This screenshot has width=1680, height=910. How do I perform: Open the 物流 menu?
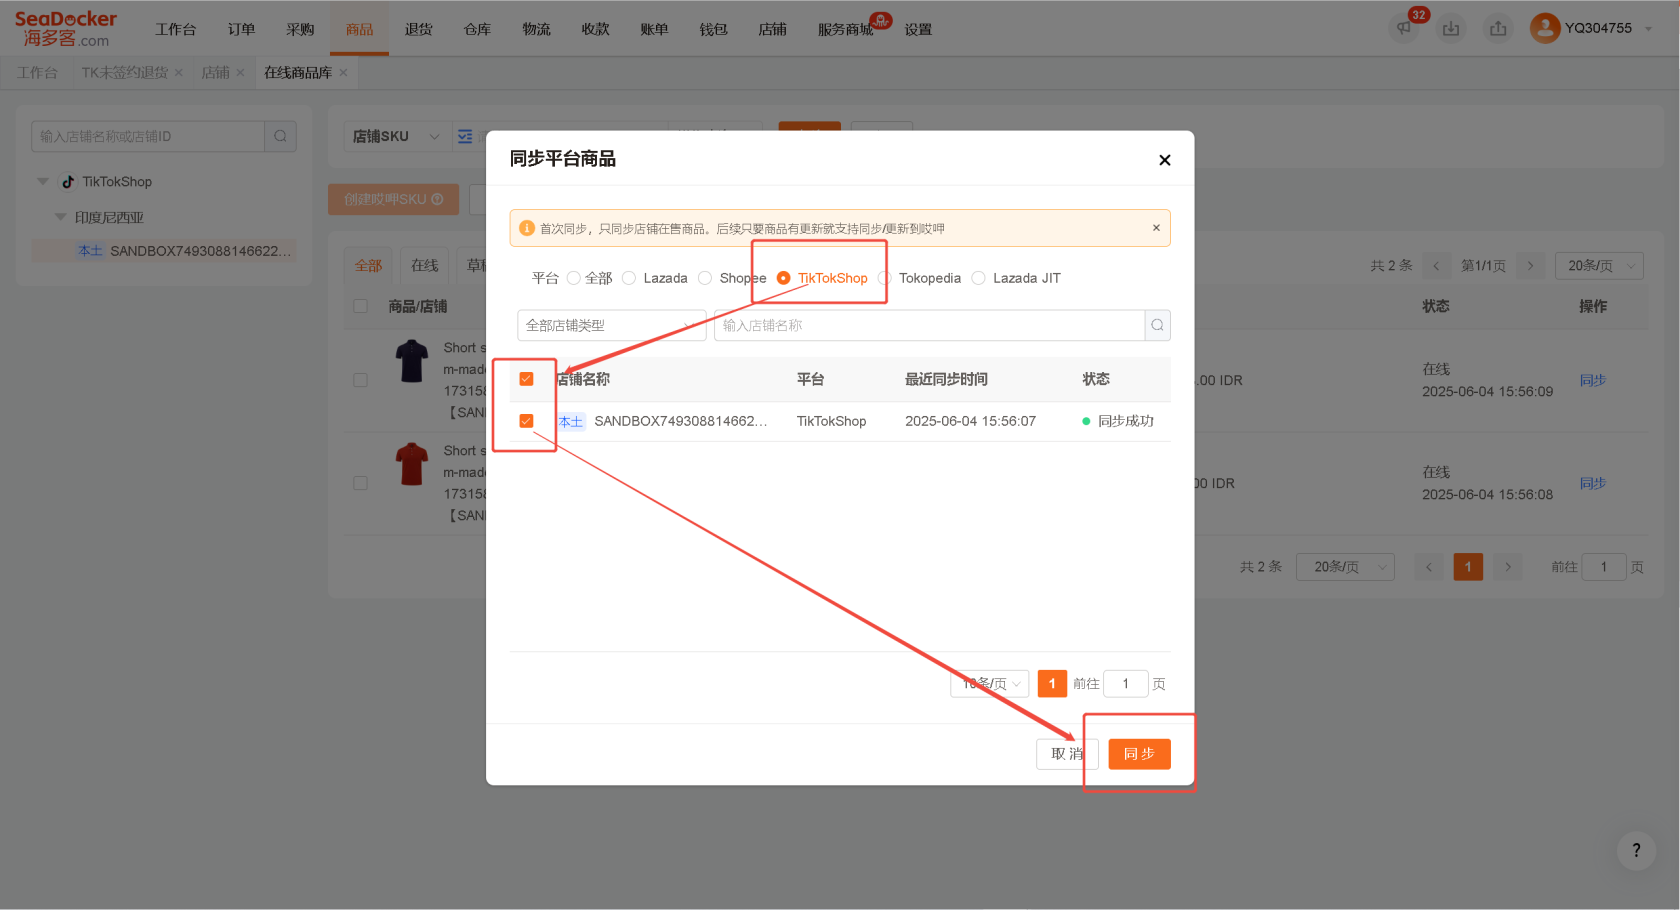click(536, 29)
